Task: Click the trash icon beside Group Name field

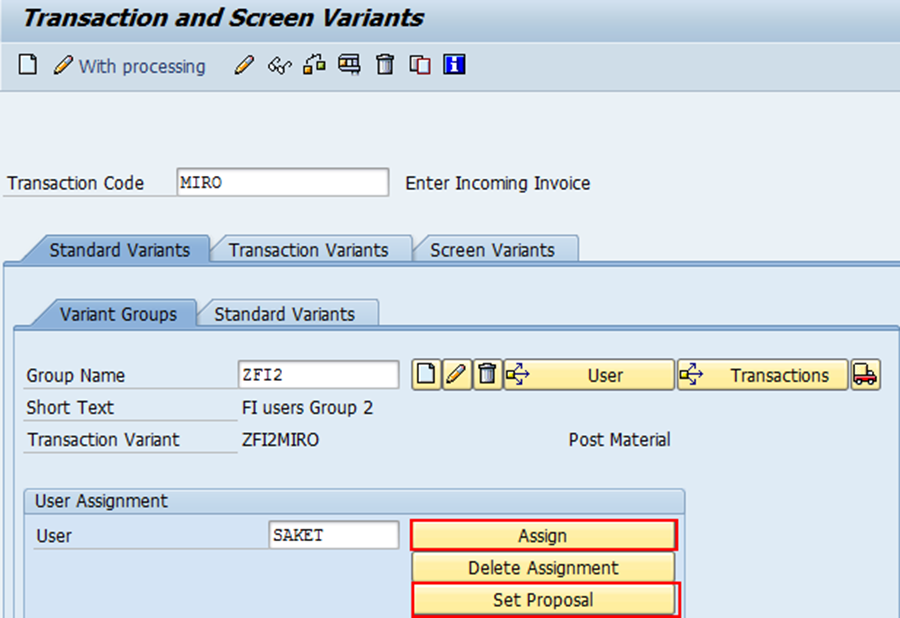Action: tap(487, 374)
